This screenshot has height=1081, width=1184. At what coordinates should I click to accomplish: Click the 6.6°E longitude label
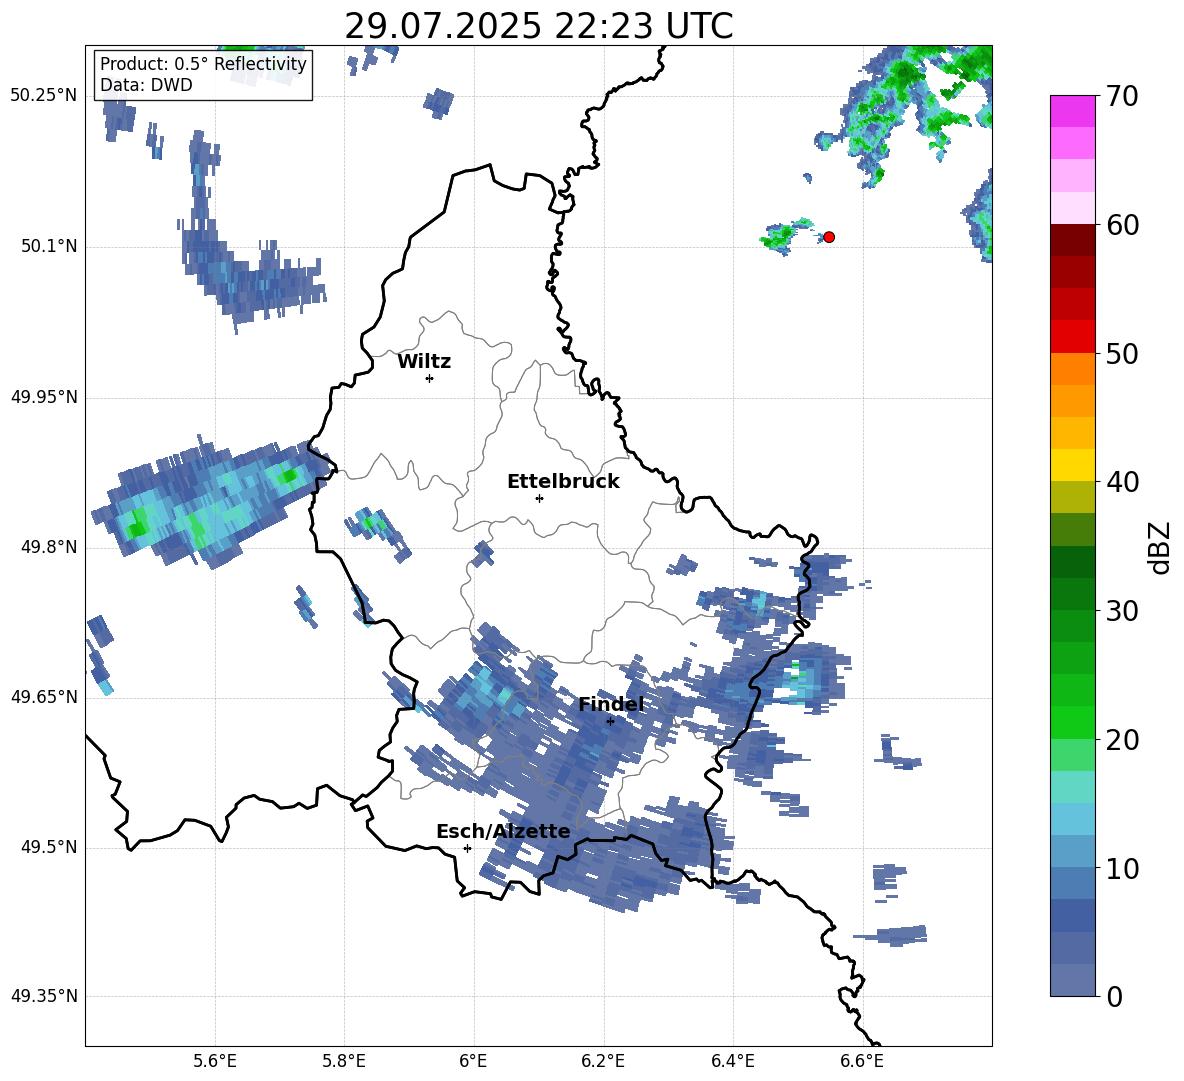pyautogui.click(x=862, y=1061)
